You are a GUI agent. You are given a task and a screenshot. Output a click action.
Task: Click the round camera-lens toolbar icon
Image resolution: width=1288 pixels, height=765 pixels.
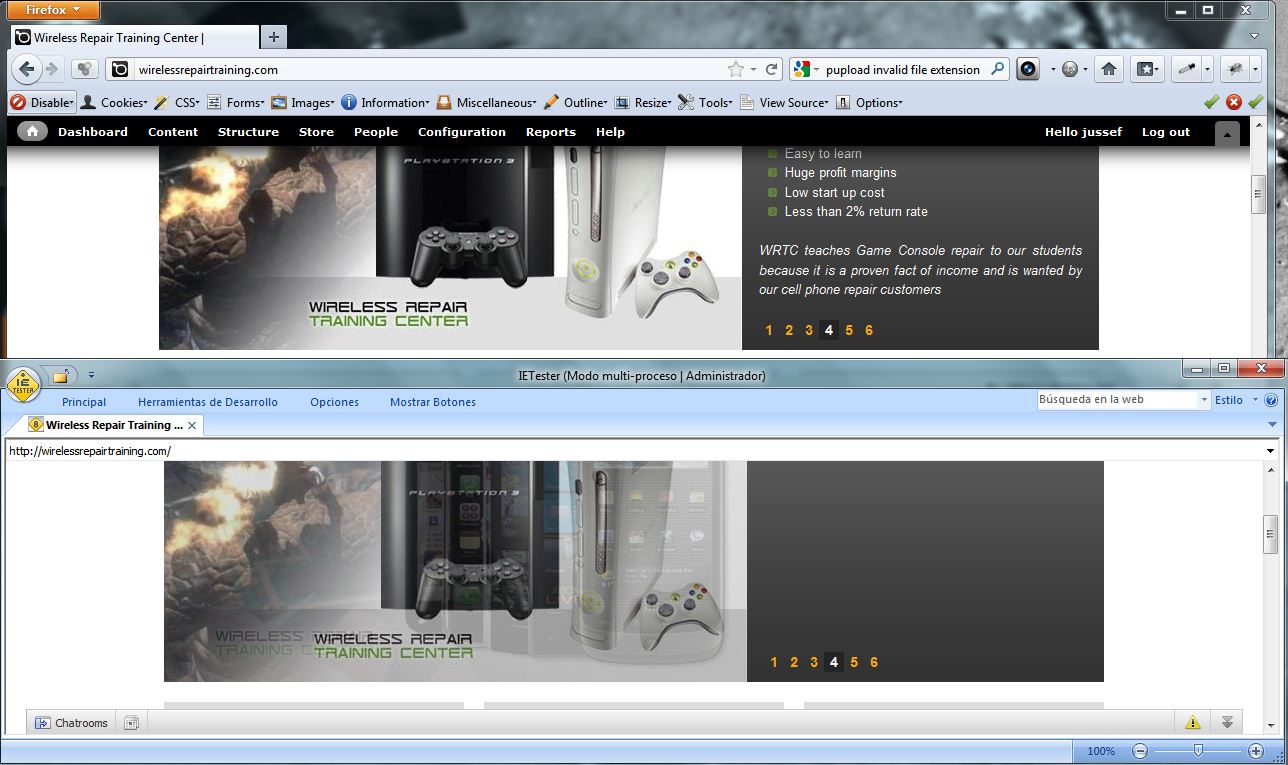(x=1027, y=69)
